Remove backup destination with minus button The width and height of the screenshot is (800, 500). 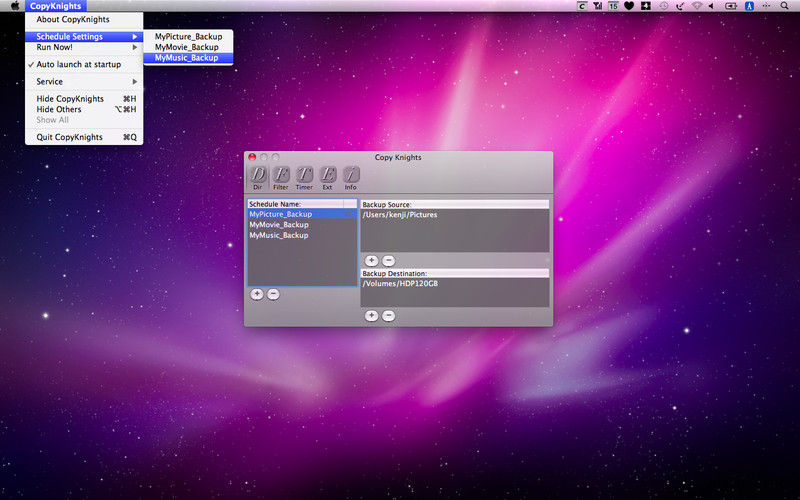coord(389,316)
